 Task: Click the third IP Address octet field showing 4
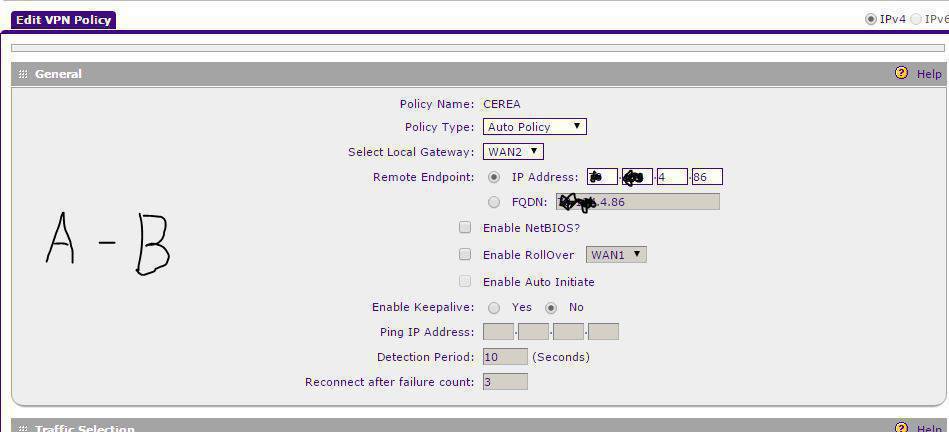coord(672,177)
